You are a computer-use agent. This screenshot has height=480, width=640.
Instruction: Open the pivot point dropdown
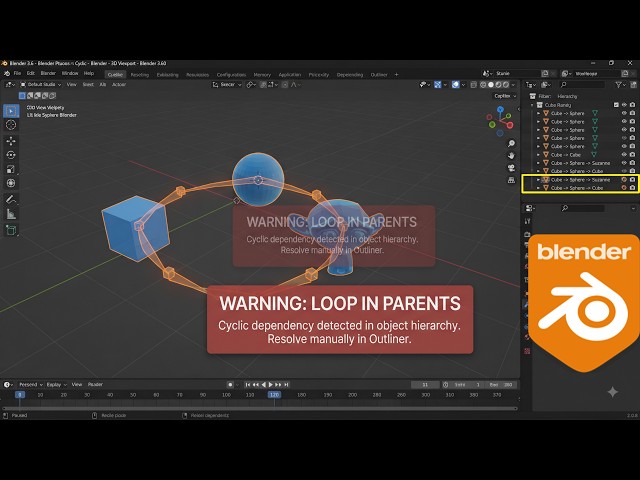251,84
